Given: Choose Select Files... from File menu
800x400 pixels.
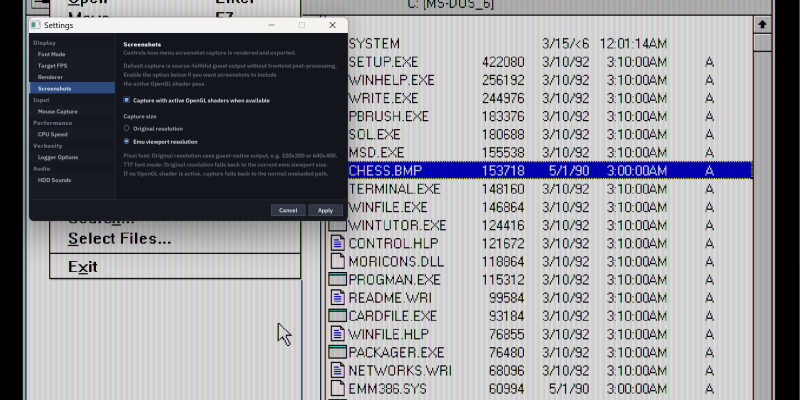Looking at the screenshot, I should pyautogui.click(x=119, y=239).
